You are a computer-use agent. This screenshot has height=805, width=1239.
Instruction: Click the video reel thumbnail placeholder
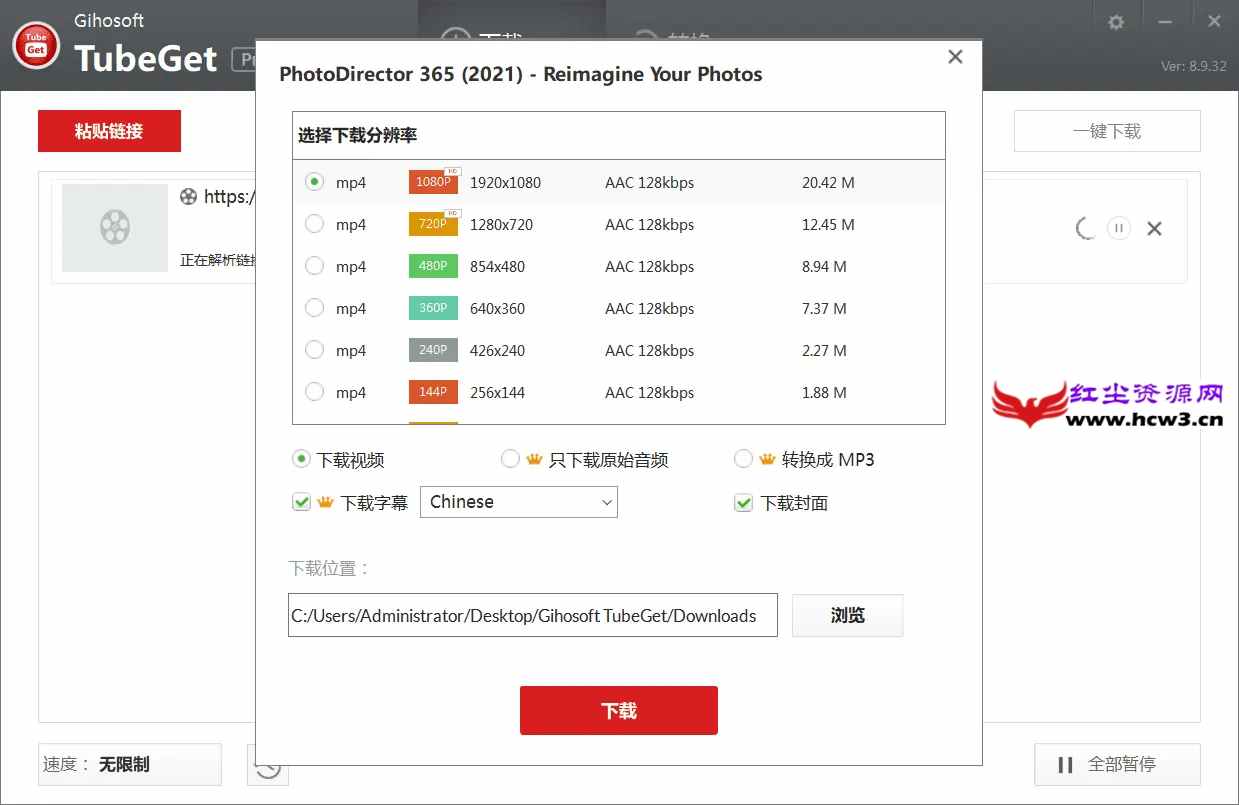[114, 228]
